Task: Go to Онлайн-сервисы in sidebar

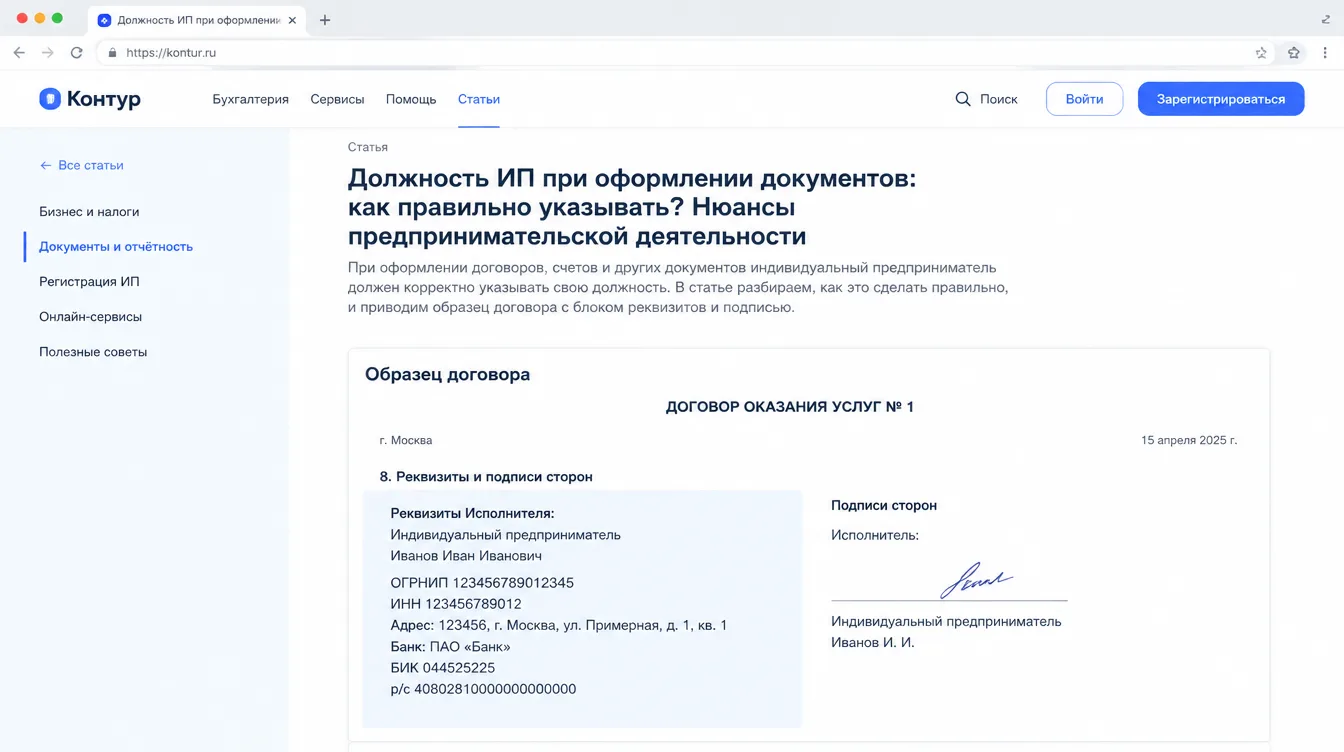Action: [x=91, y=317]
